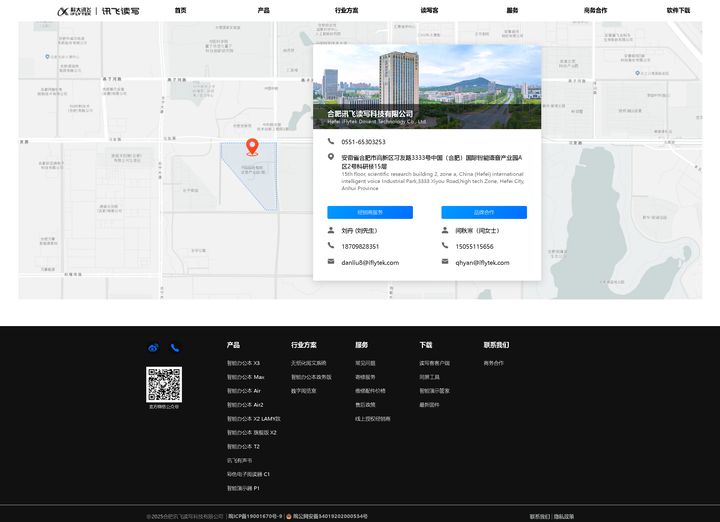Open footer link 智能办公本政务版
The width and height of the screenshot is (720, 522).
311,377
